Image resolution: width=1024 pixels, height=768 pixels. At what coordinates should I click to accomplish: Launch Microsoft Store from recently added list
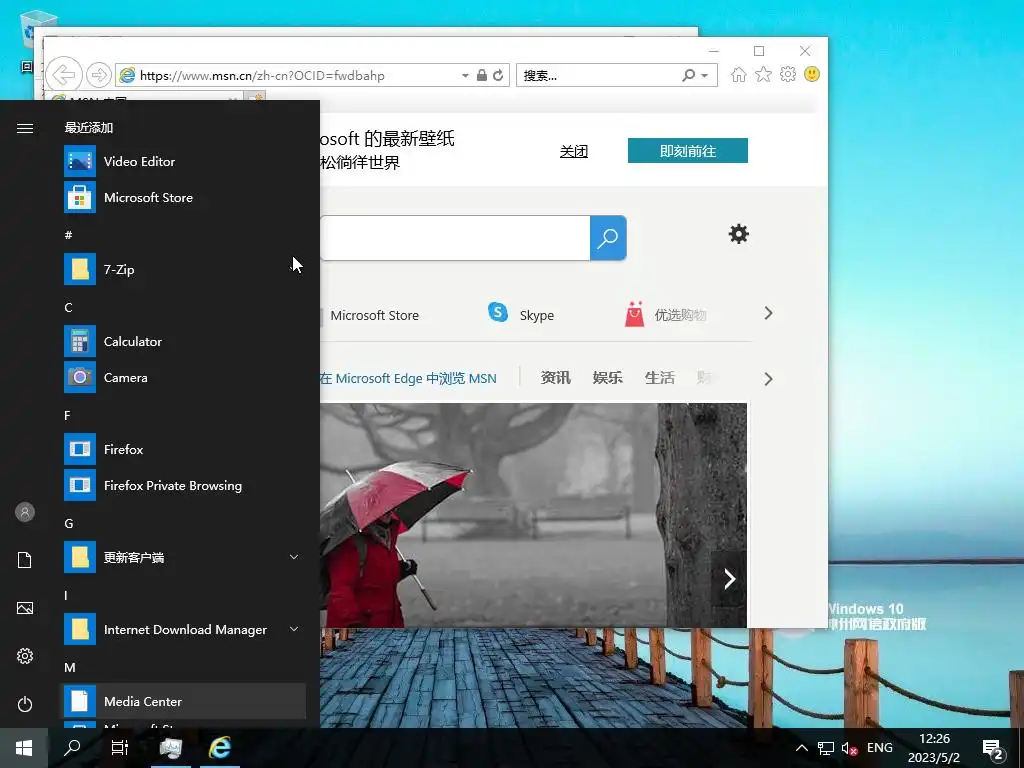[x=183, y=197]
